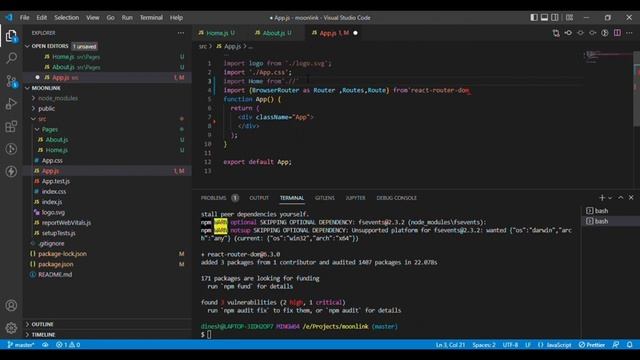
Task: Open the Explorer view in activity bar
Action: (11, 36)
